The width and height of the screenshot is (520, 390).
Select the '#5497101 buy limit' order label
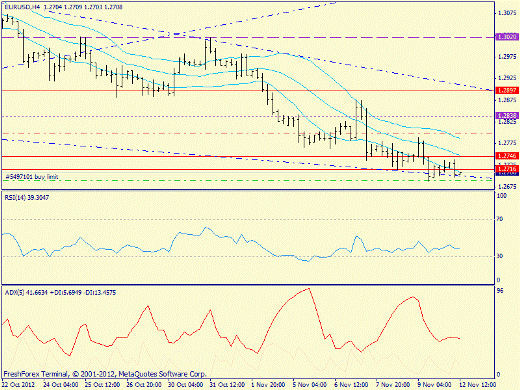coord(32,176)
